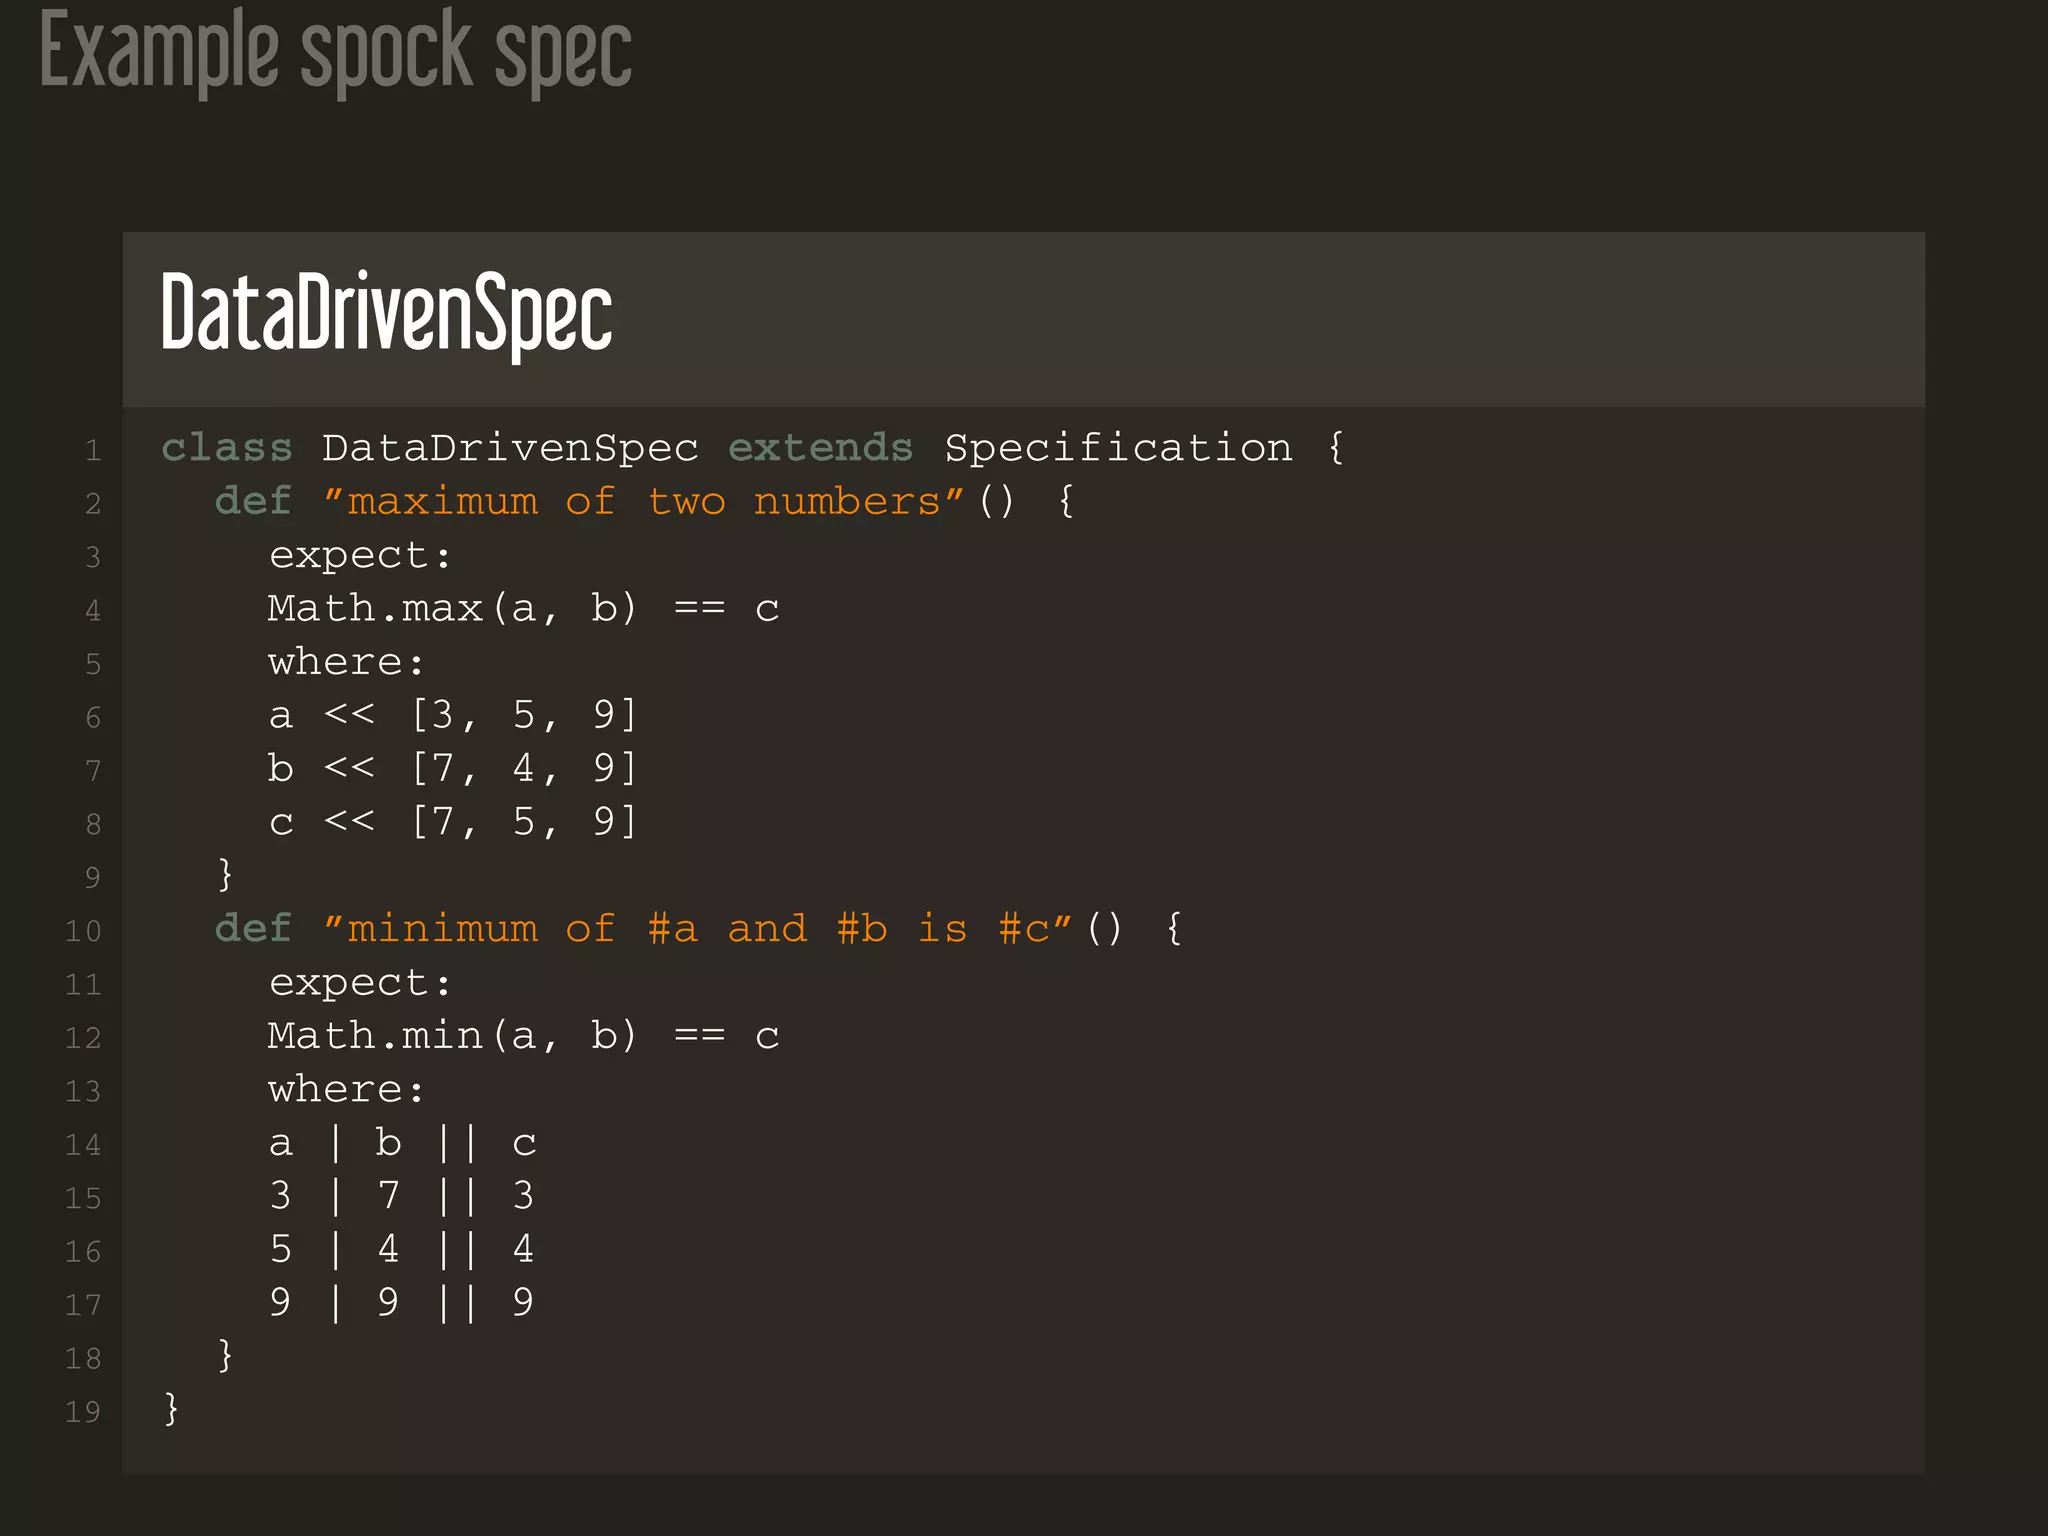Click the line 'a << [3, 5, 9]'
This screenshot has width=2048, height=1536.
point(453,716)
